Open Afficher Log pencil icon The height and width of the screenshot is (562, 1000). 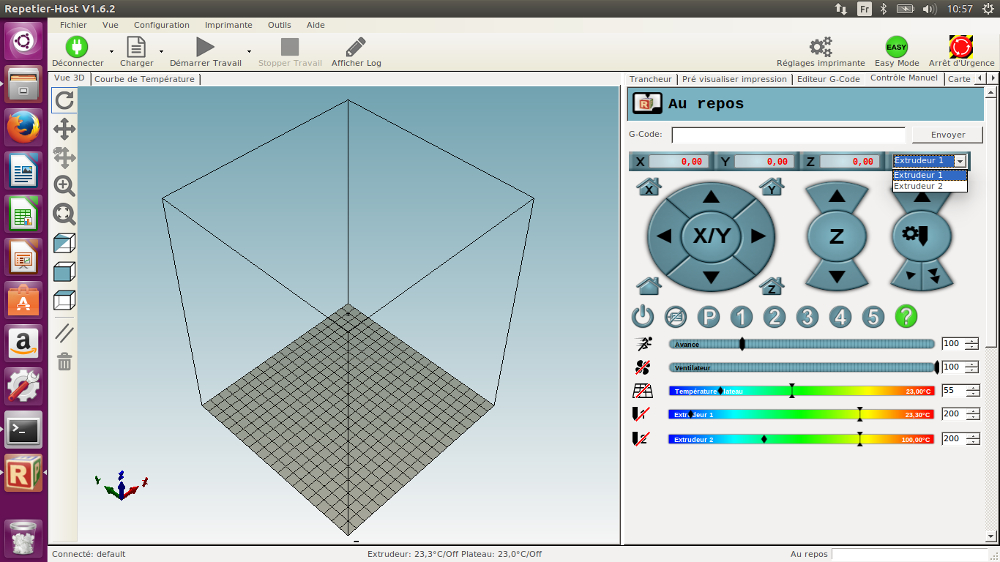pyautogui.click(x=355, y=47)
